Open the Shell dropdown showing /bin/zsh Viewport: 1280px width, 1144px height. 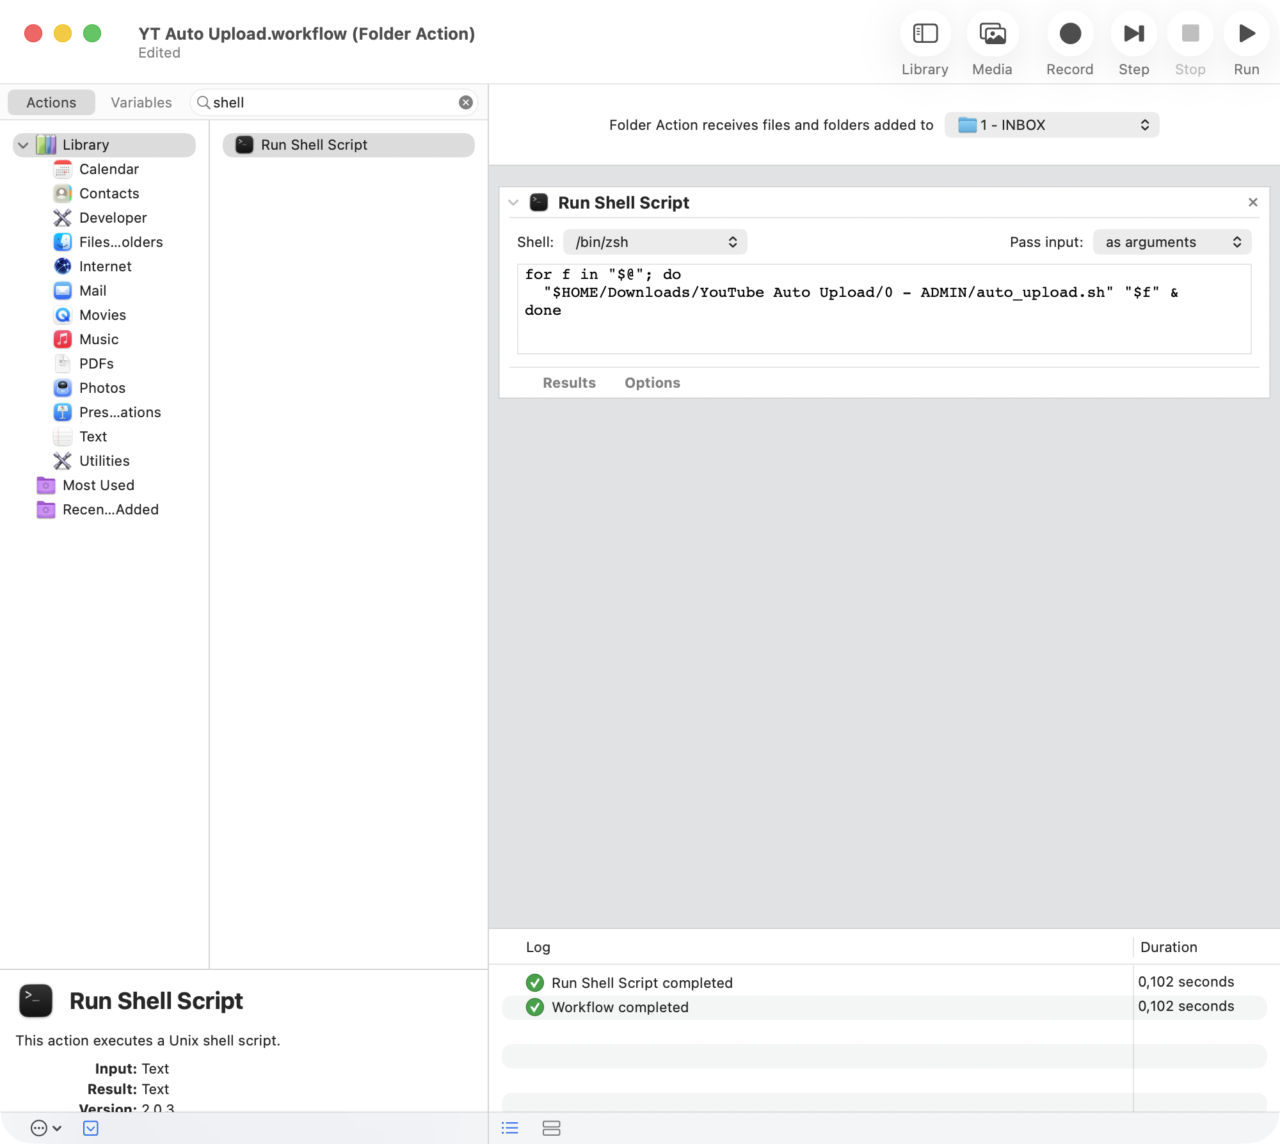pyautogui.click(x=655, y=241)
